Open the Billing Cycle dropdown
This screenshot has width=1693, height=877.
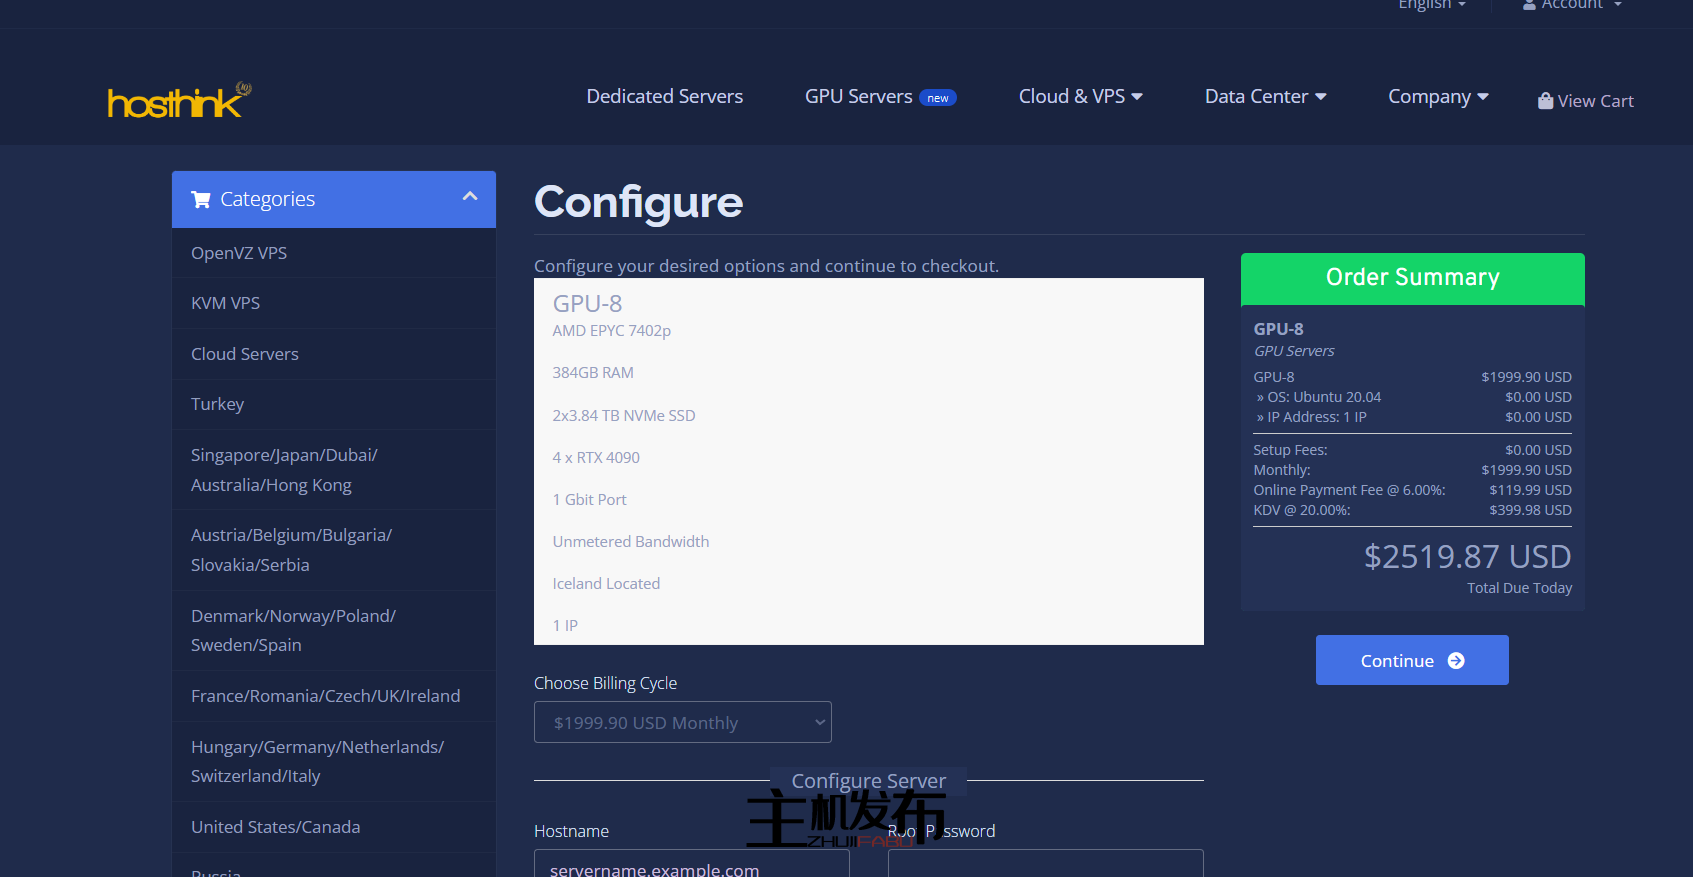pos(682,723)
